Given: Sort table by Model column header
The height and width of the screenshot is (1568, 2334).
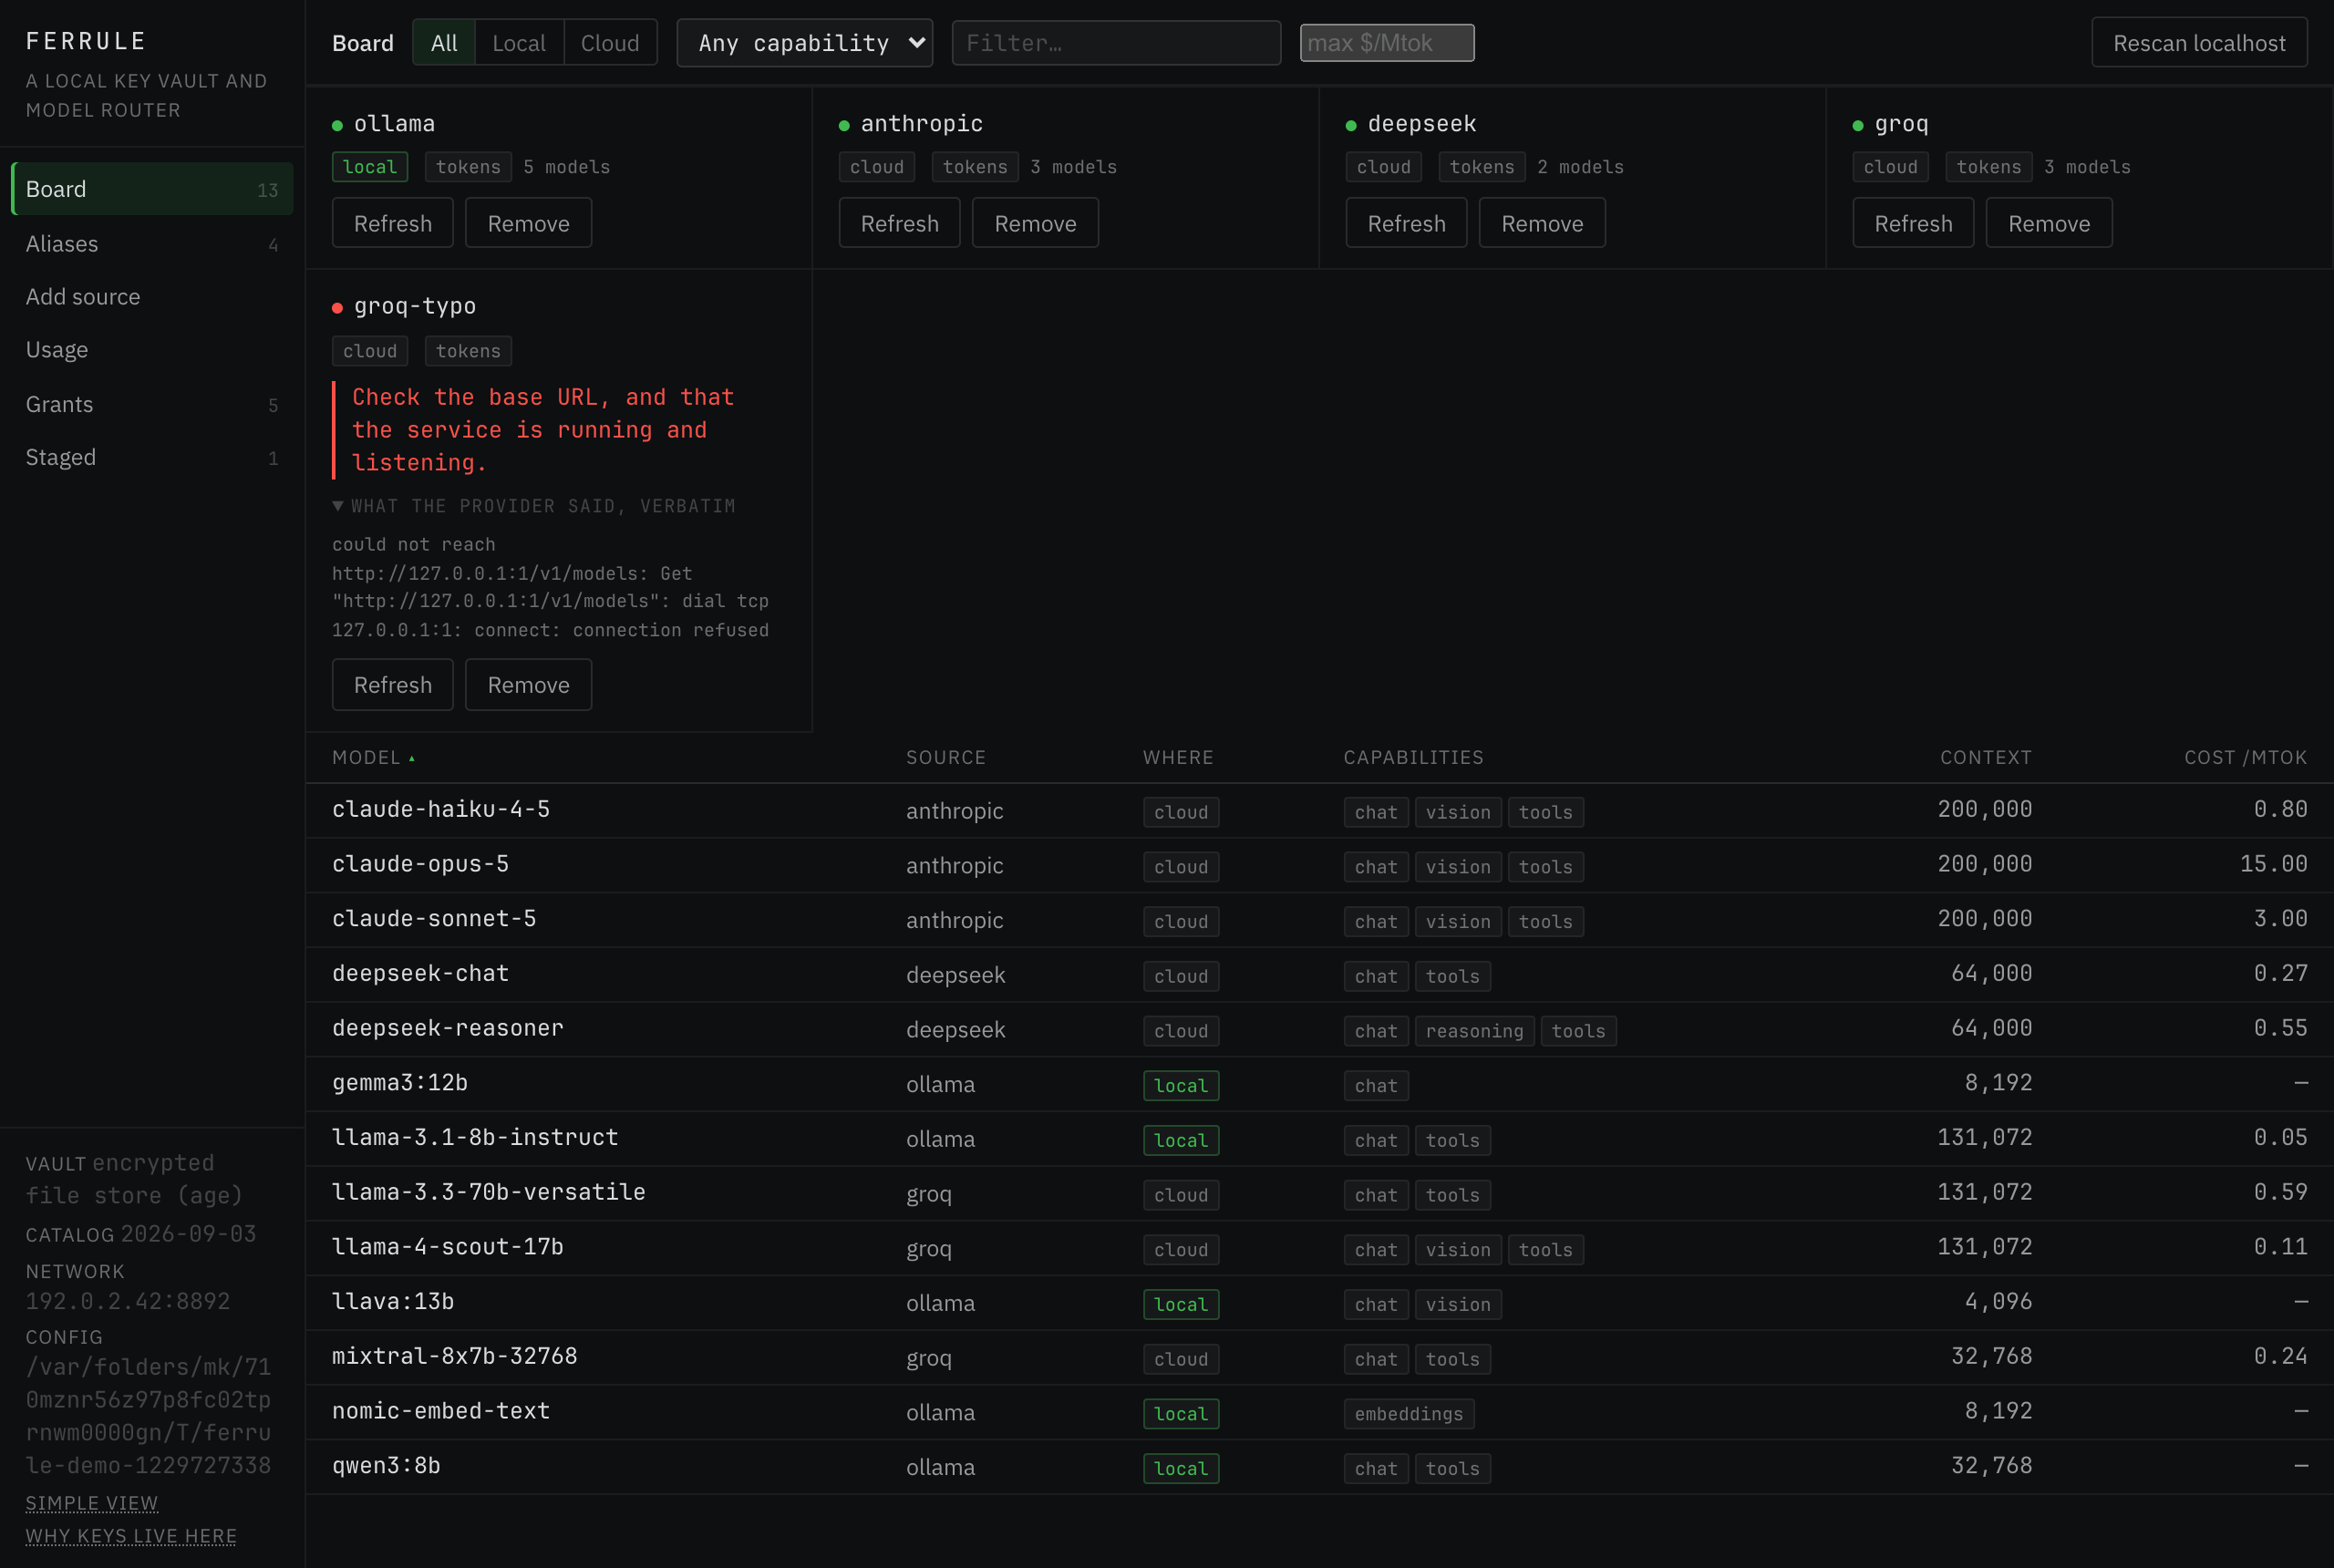Looking at the screenshot, I should (373, 757).
